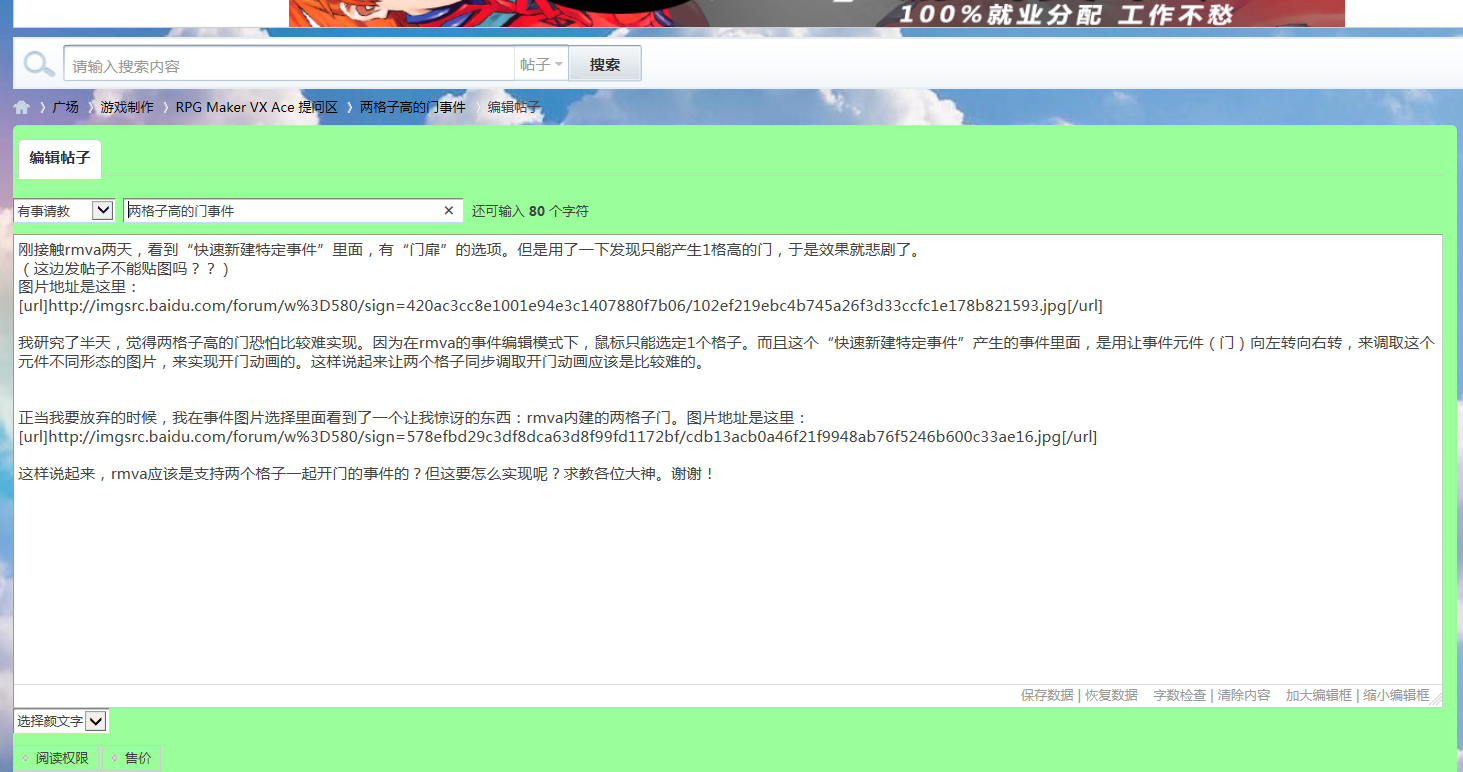Click the line （这边发帖子不能贴图吗？？）

coord(124,268)
